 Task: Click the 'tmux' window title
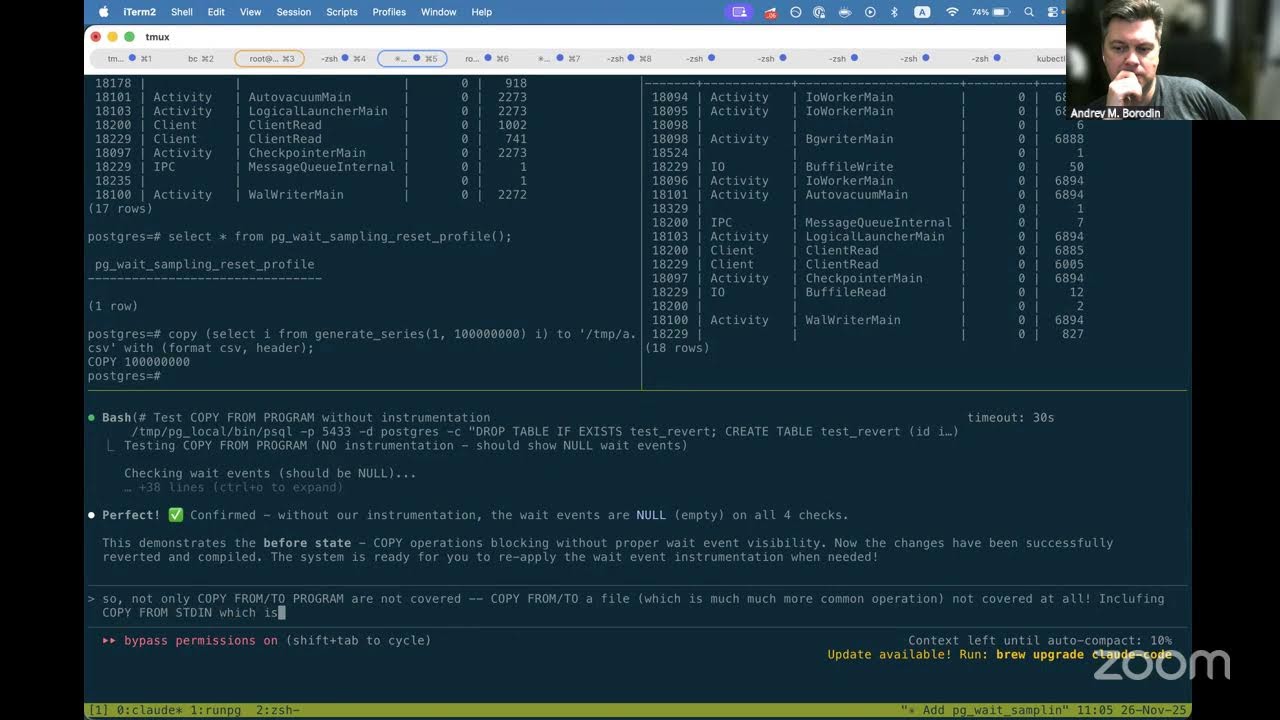click(x=157, y=37)
